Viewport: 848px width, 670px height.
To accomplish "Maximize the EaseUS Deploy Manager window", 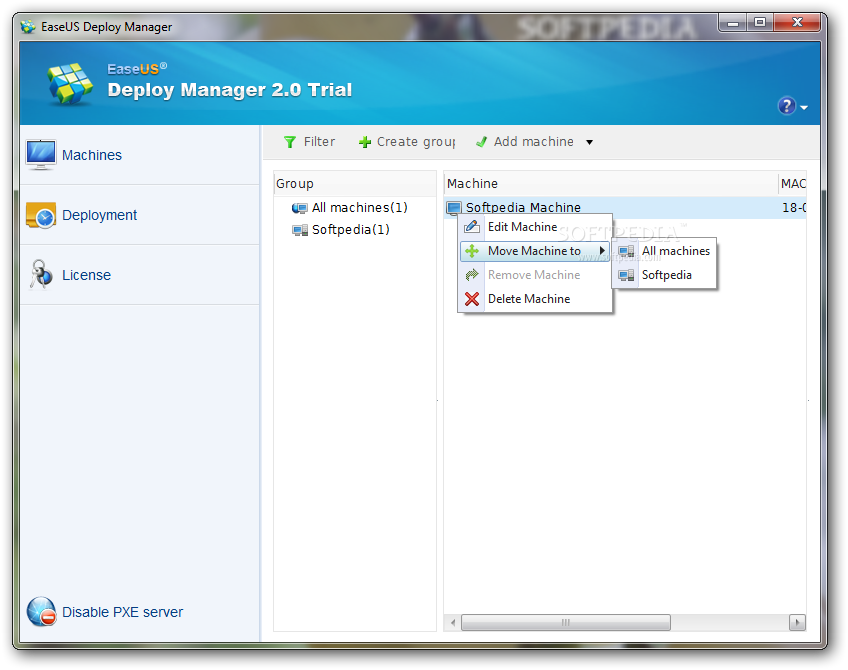I will (x=760, y=23).
